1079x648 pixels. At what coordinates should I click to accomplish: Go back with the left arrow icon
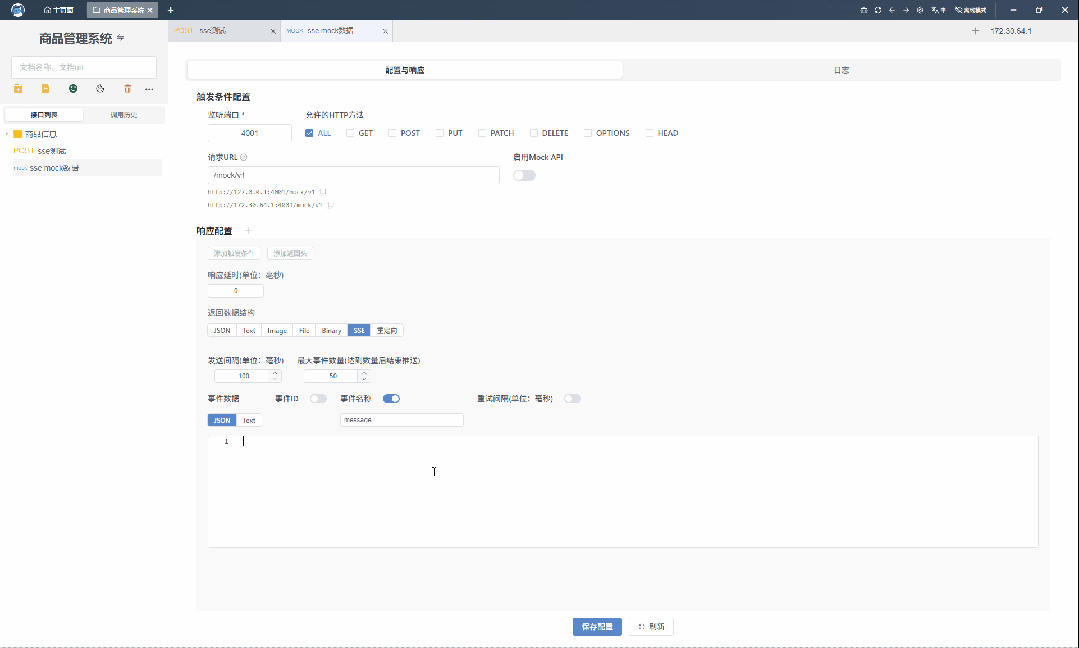click(892, 10)
